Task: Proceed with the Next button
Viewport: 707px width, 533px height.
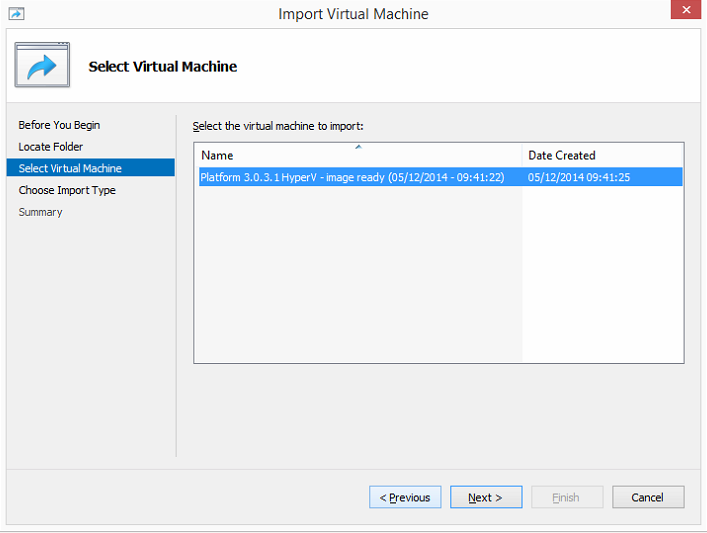Action: [485, 497]
